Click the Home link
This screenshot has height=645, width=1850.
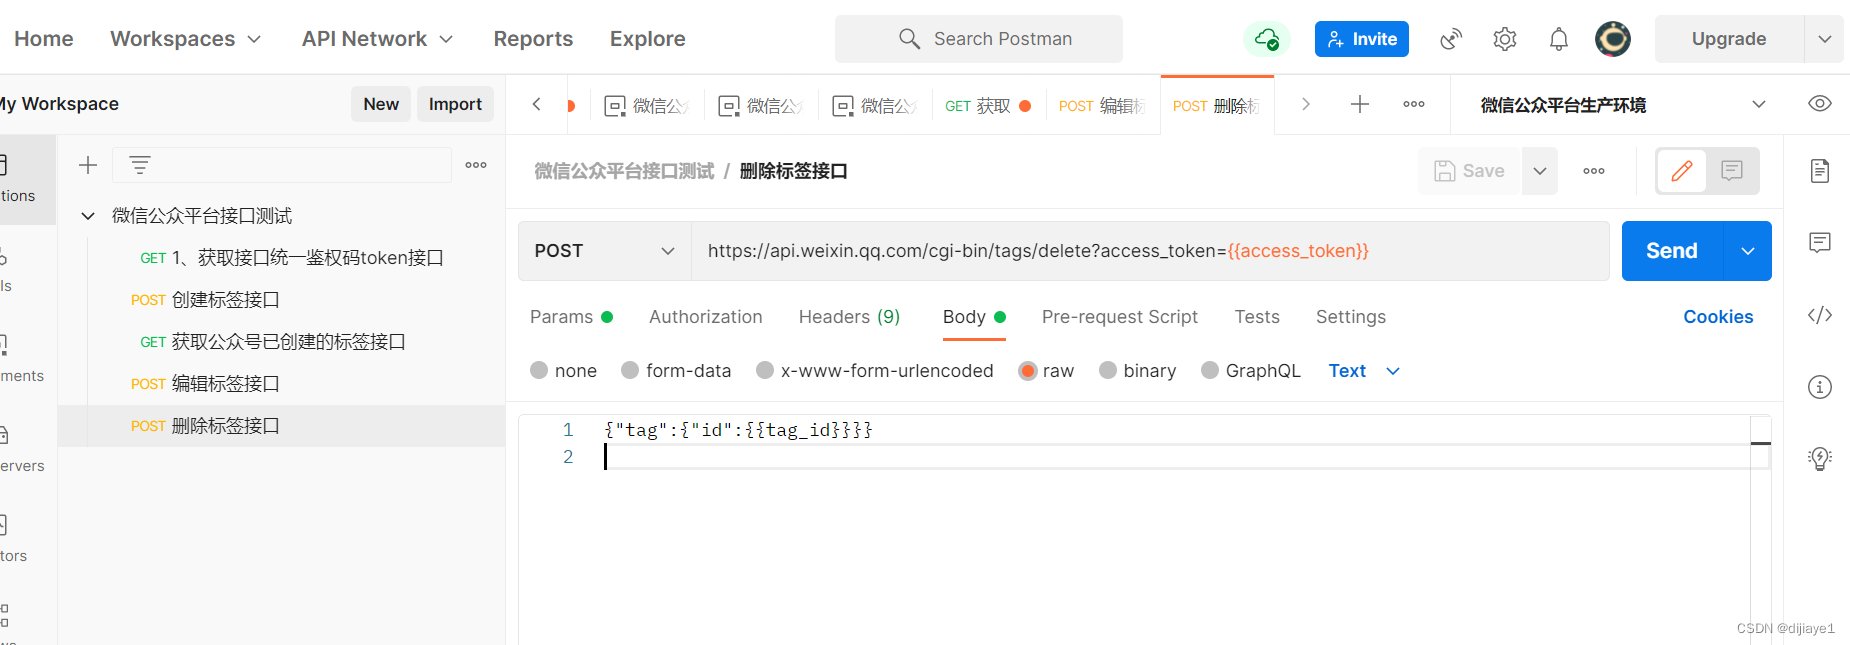[44, 39]
